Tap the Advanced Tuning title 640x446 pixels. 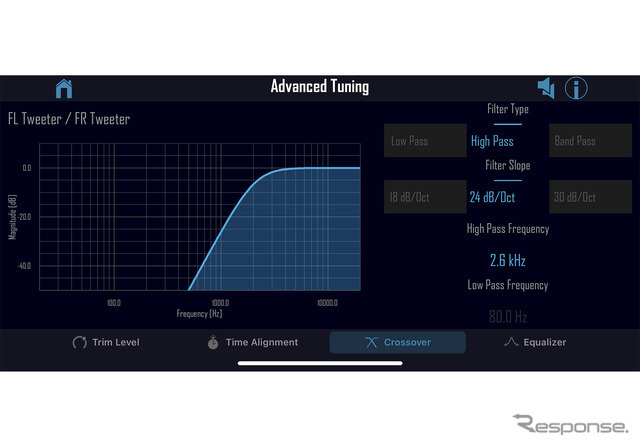coord(319,87)
